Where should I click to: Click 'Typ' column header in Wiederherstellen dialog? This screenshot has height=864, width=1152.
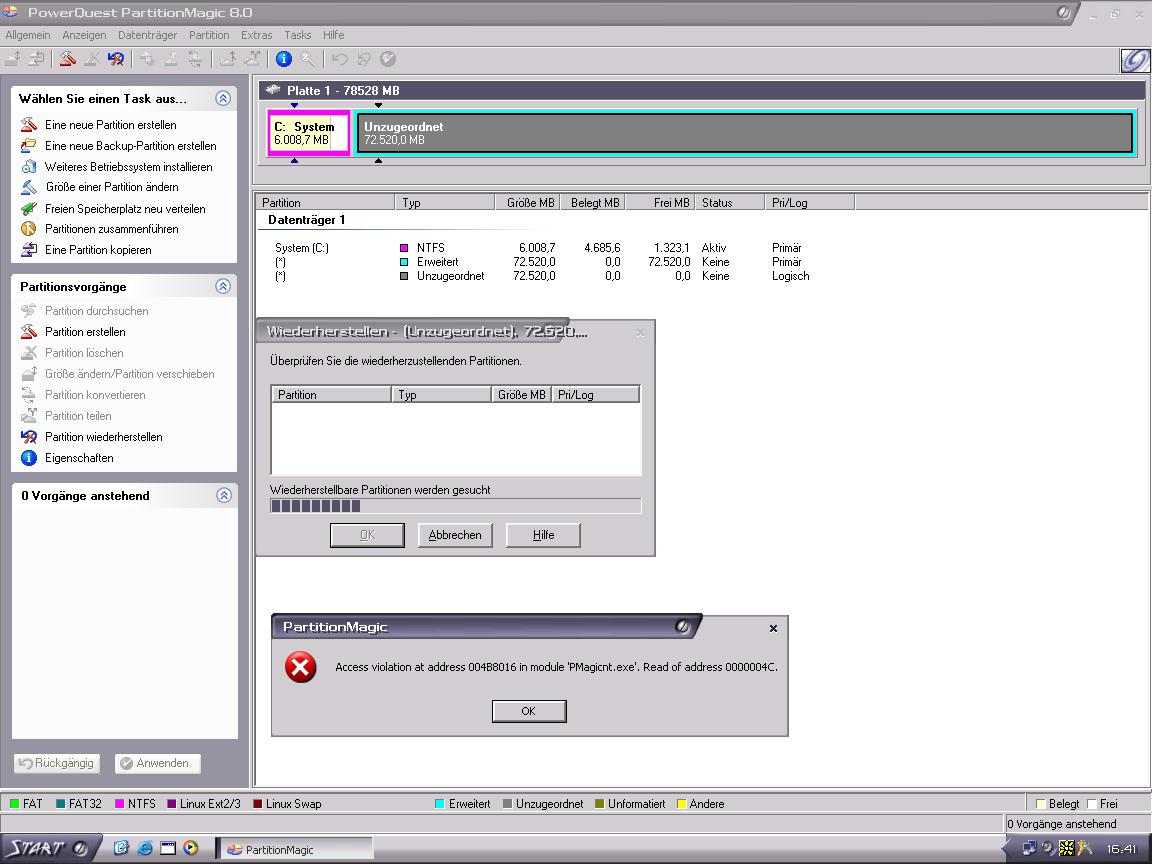441,395
